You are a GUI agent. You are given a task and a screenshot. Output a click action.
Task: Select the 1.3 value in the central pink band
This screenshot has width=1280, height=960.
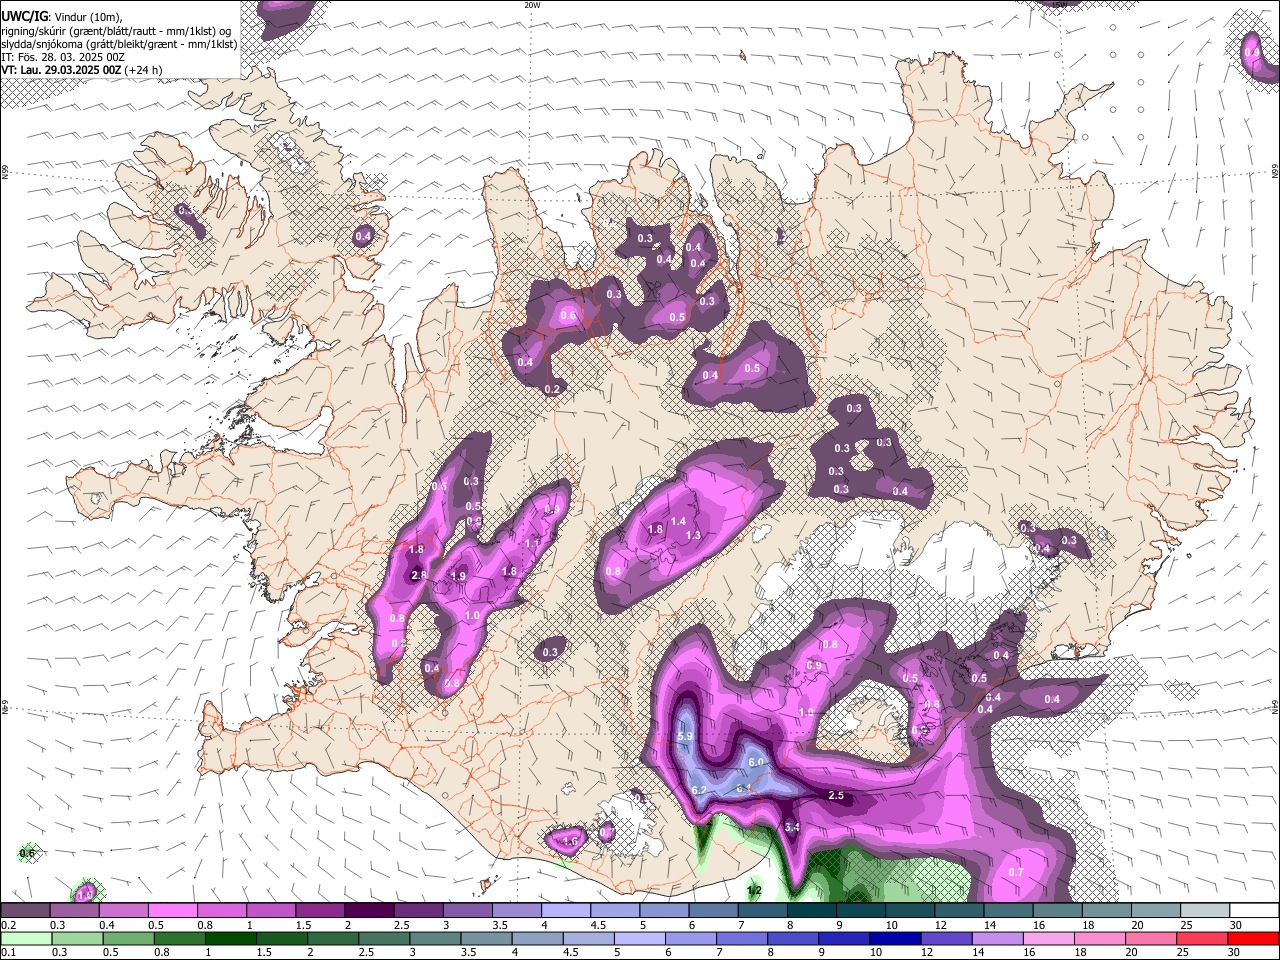[693, 536]
